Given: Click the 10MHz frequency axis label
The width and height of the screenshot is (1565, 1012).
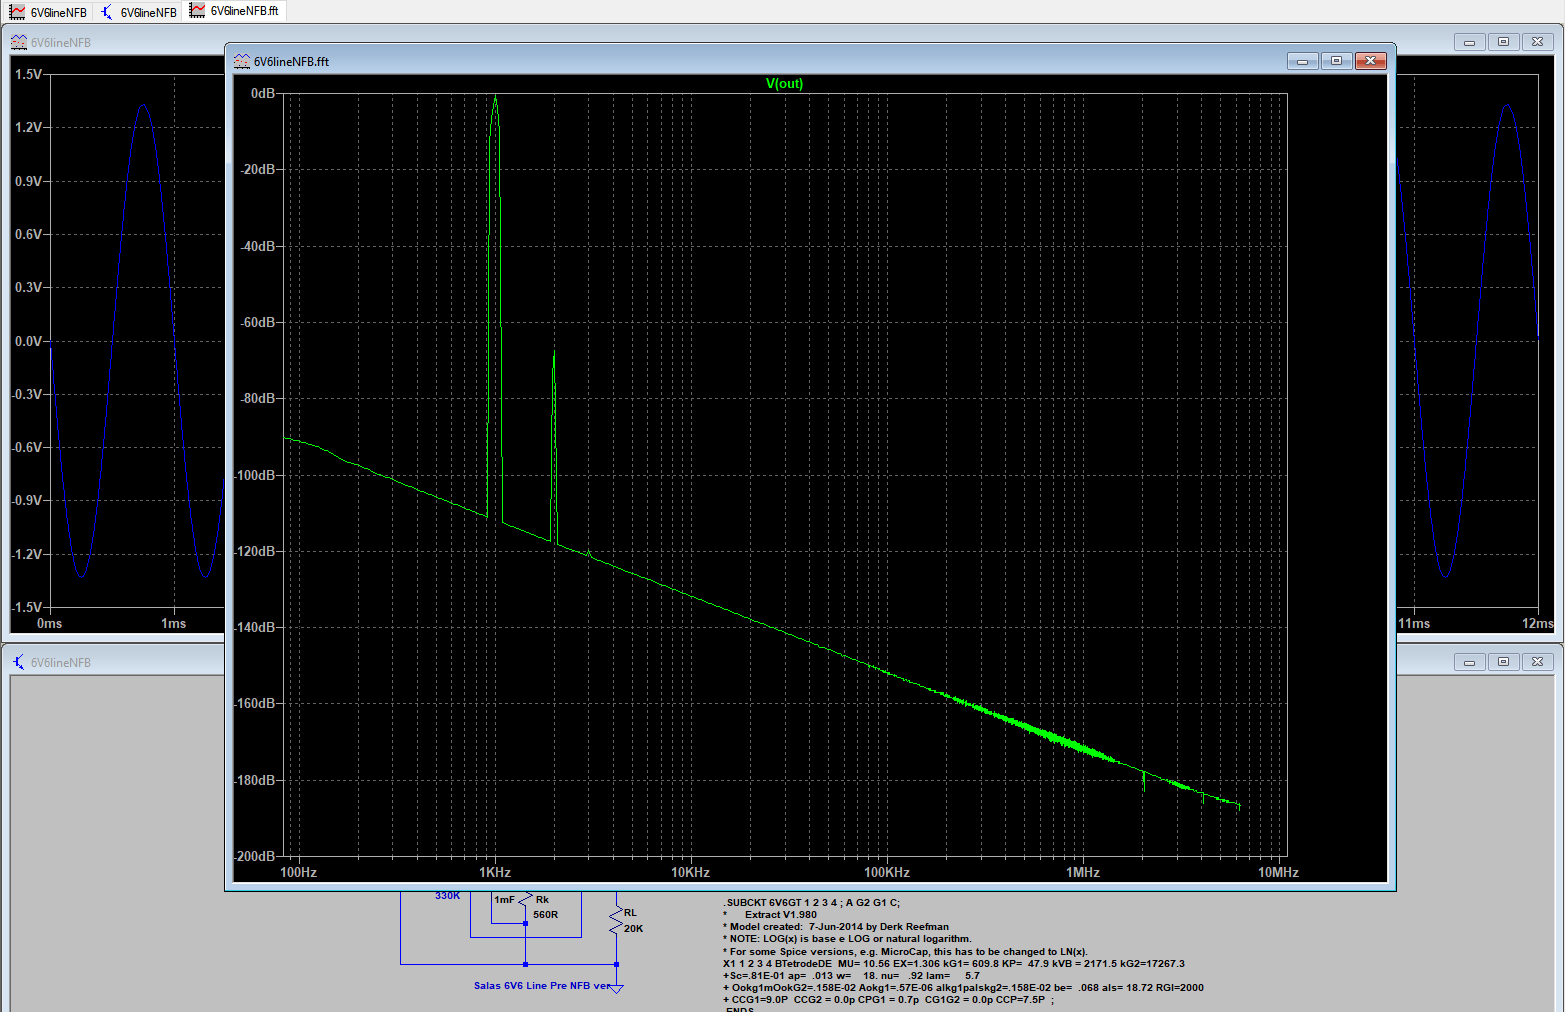Looking at the screenshot, I should tap(1278, 872).
